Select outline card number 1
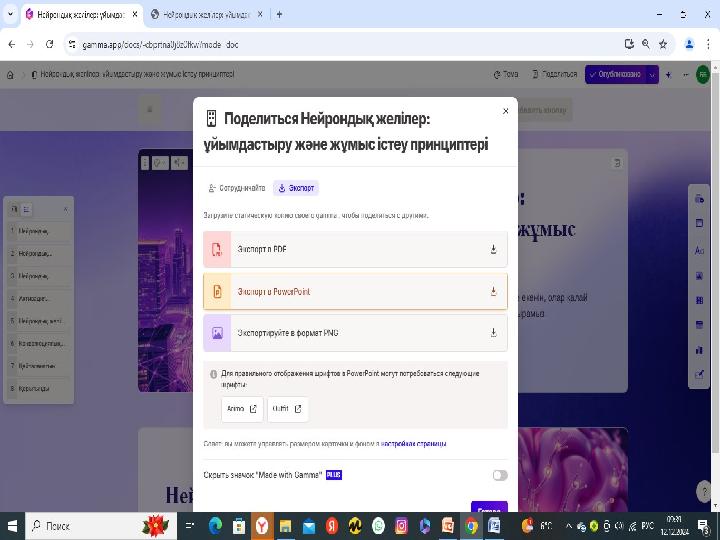This screenshot has width=720, height=540. point(39,231)
